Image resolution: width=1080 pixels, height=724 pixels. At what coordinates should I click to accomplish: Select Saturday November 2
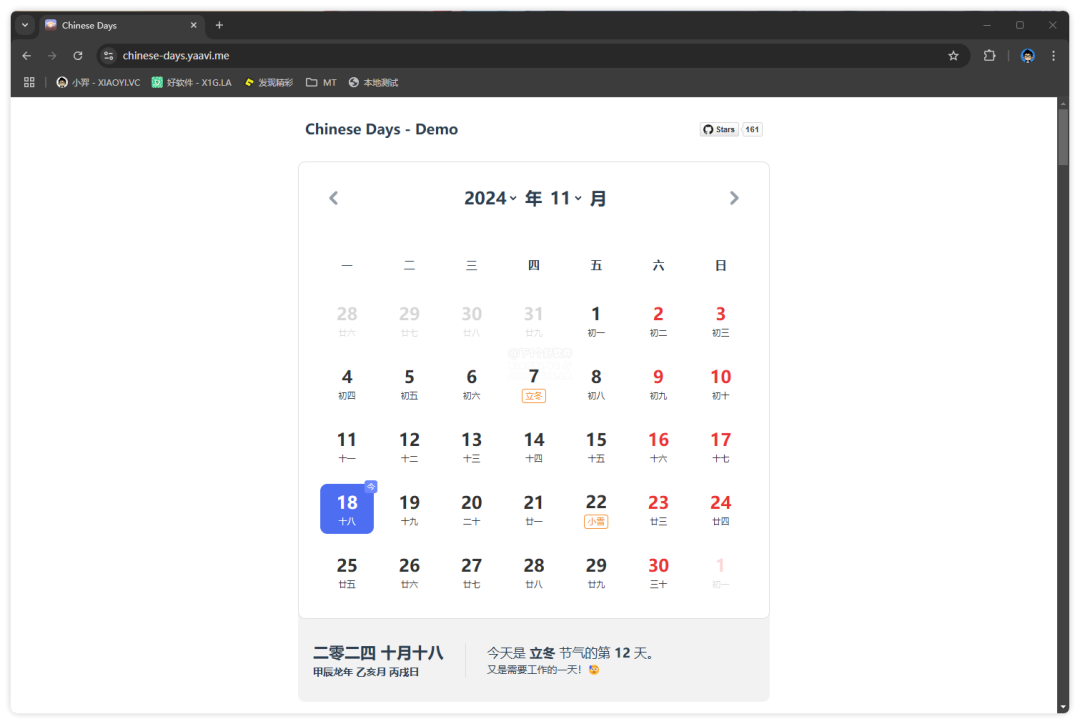point(658,321)
